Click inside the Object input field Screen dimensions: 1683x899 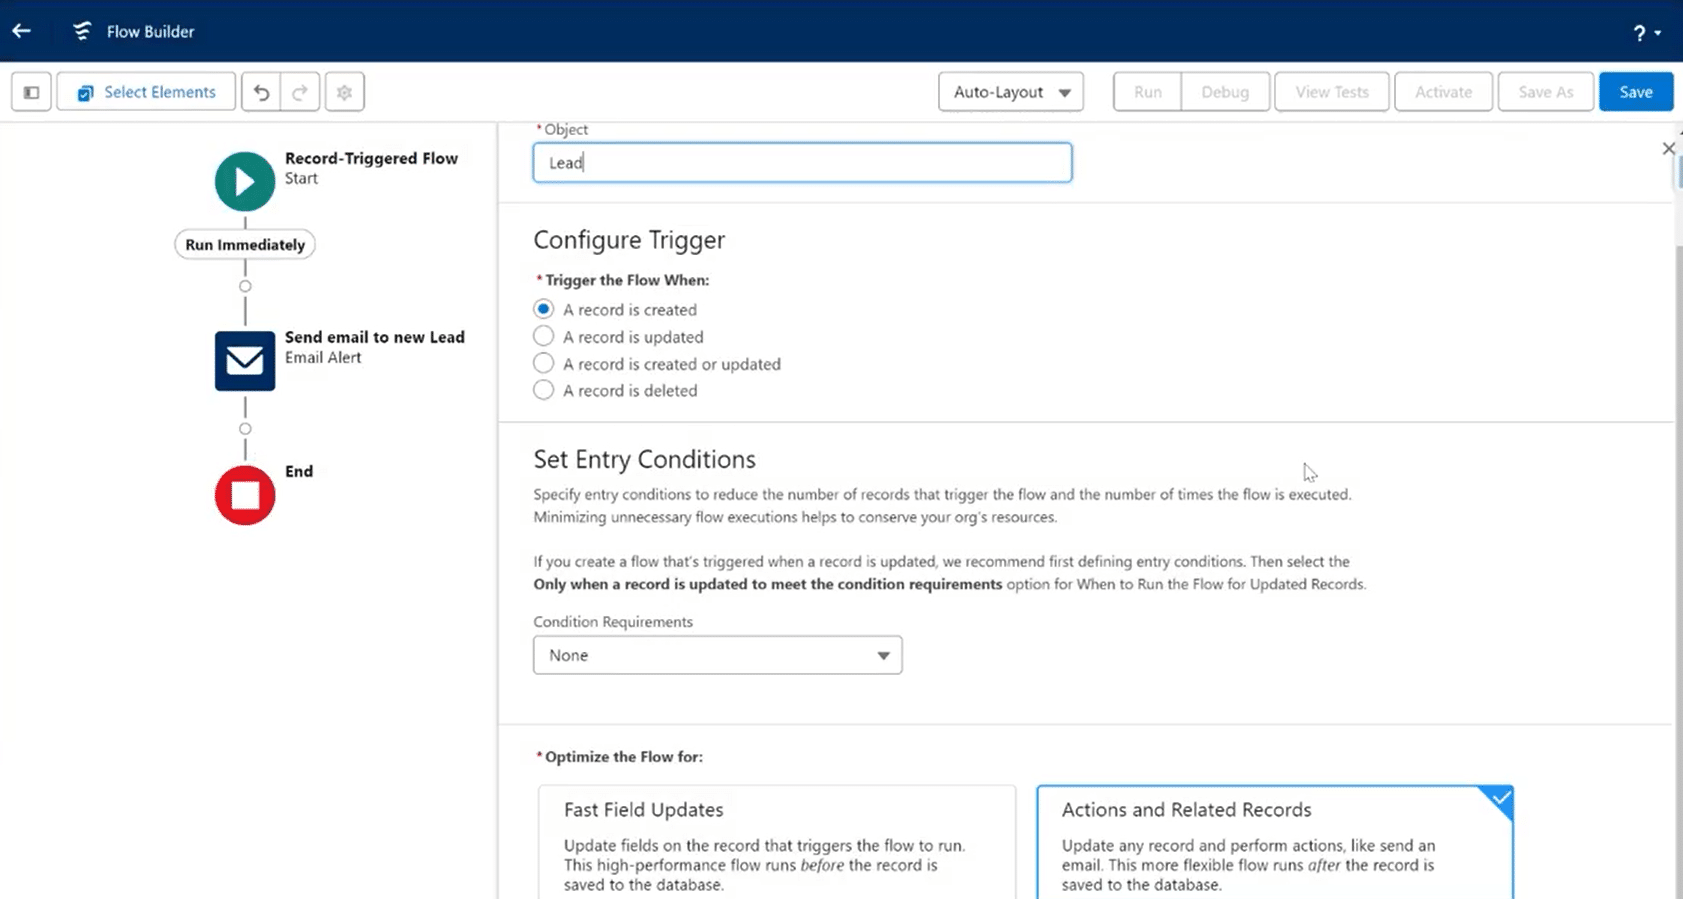pos(802,163)
